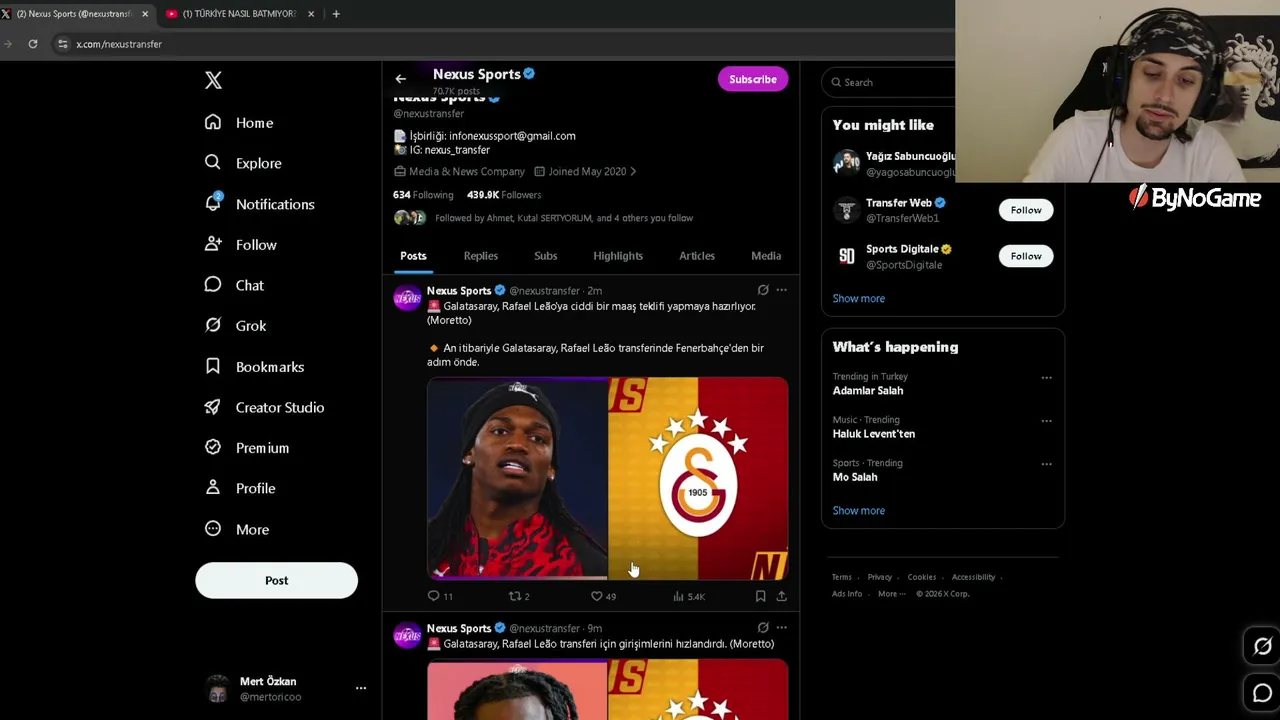Image resolution: width=1280 pixels, height=720 pixels.
Task: Click the Post button
Action: tap(276, 580)
